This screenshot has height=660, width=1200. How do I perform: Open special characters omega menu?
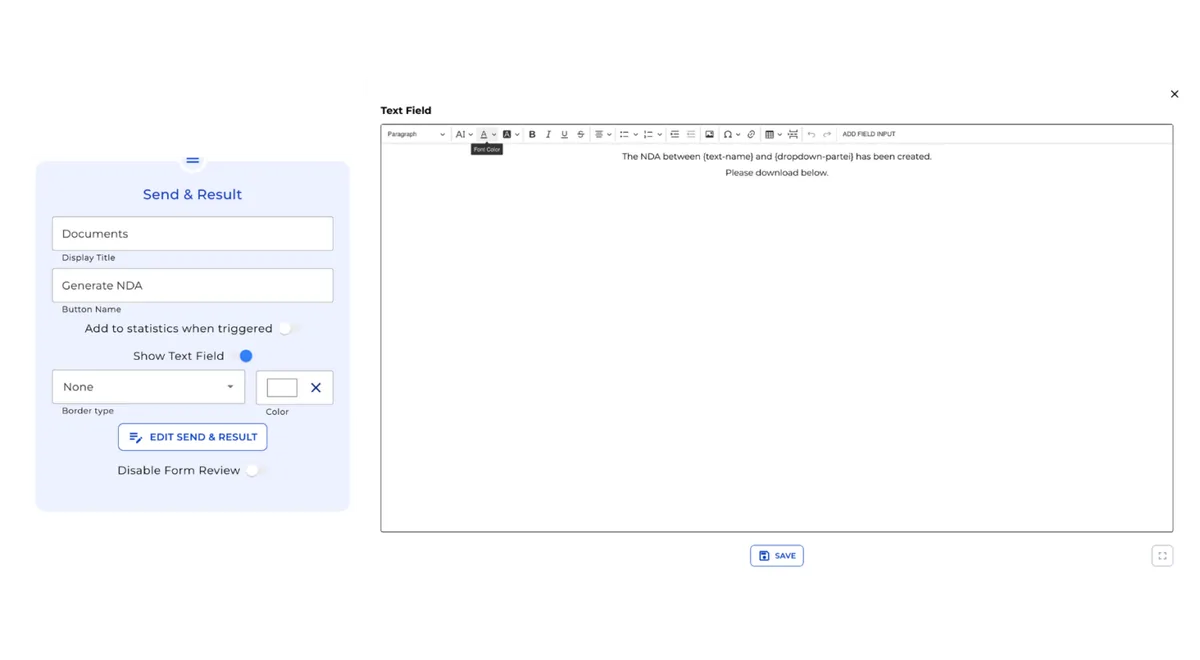[x=731, y=134]
